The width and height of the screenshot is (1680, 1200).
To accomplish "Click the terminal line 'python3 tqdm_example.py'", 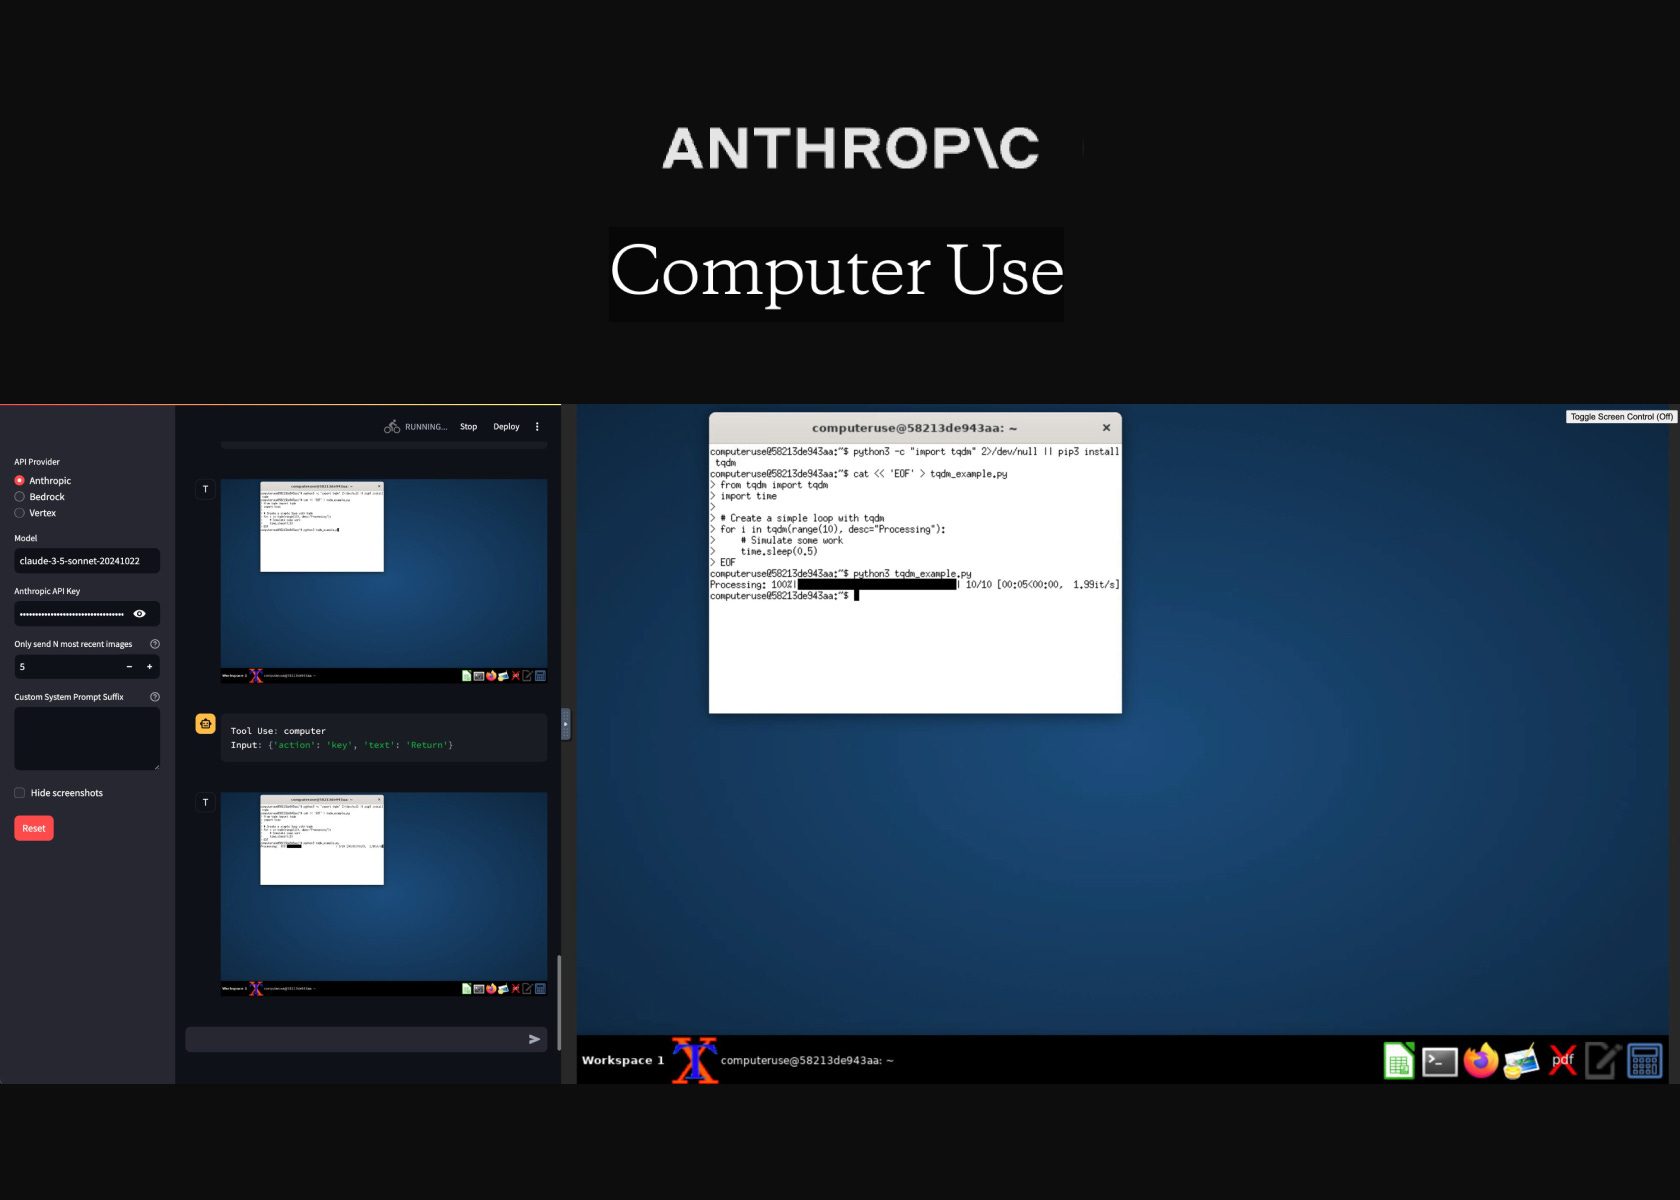I will click(x=912, y=574).
